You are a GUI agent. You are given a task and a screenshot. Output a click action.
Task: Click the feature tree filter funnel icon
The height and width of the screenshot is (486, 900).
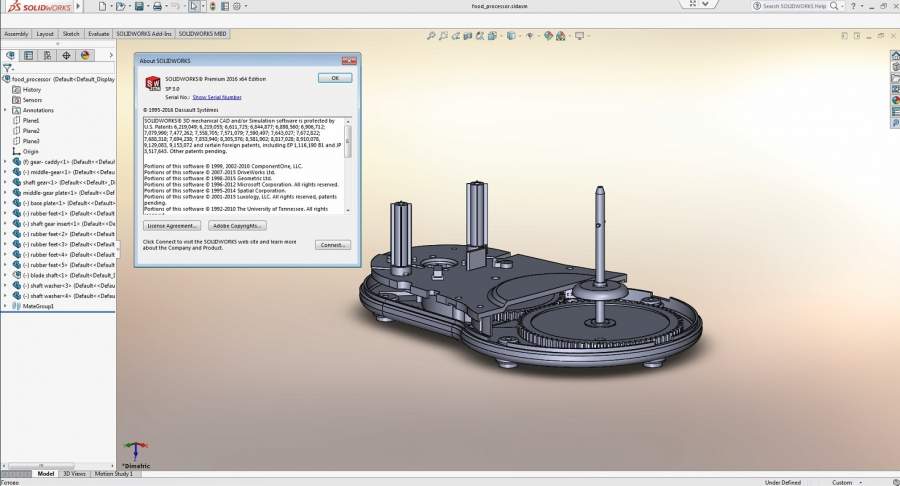pyautogui.click(x=8, y=69)
